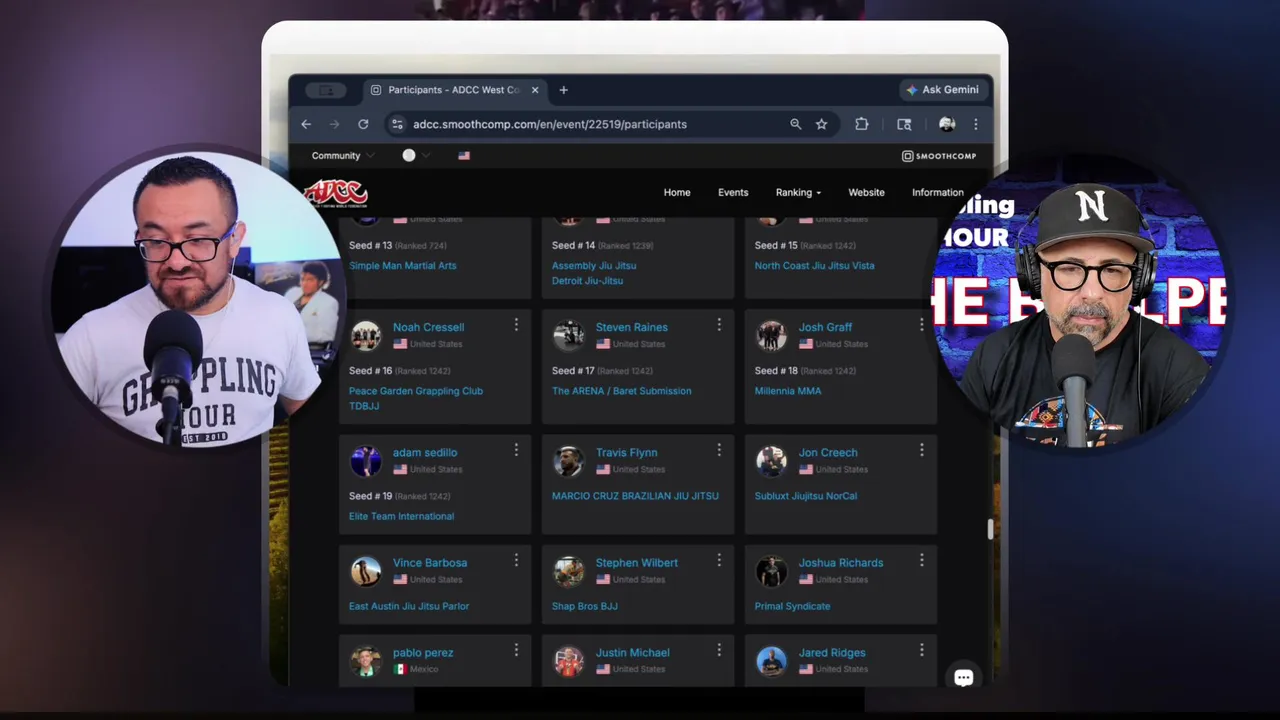Open Steven Raines's profile link
1280x720 pixels.
[631, 327]
